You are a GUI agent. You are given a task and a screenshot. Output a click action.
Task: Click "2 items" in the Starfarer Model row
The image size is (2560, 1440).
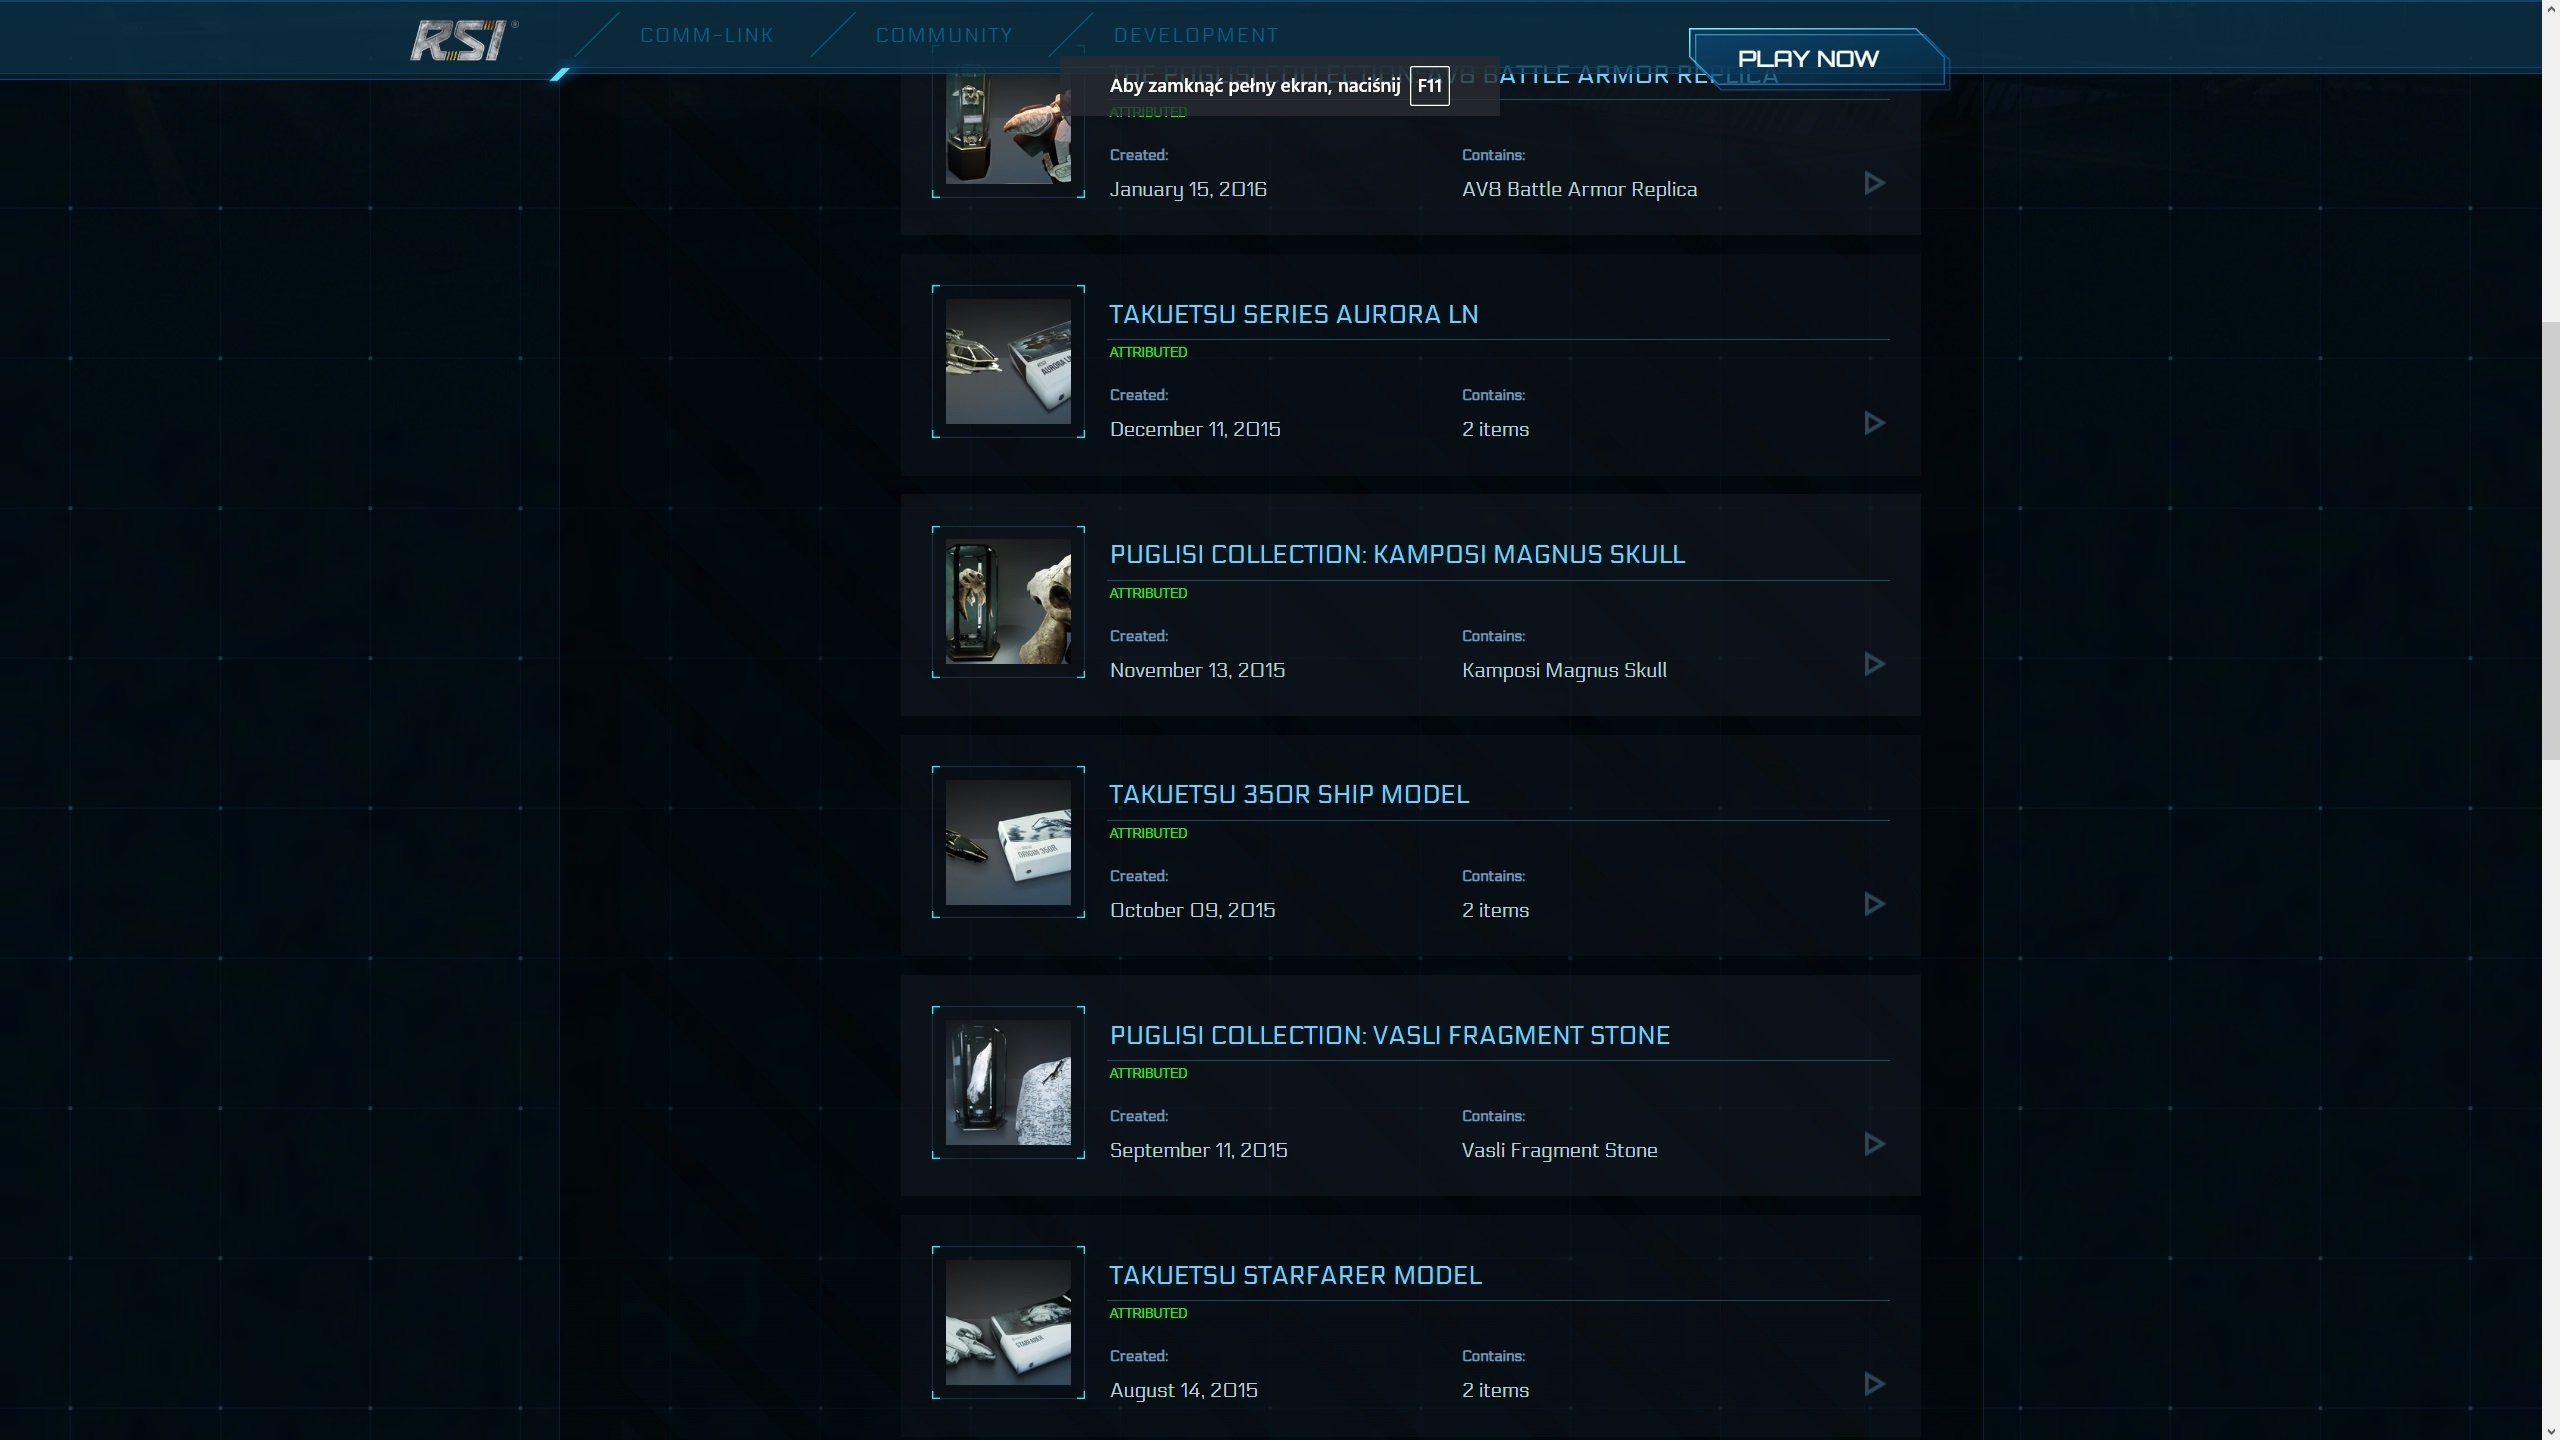[x=1495, y=1390]
